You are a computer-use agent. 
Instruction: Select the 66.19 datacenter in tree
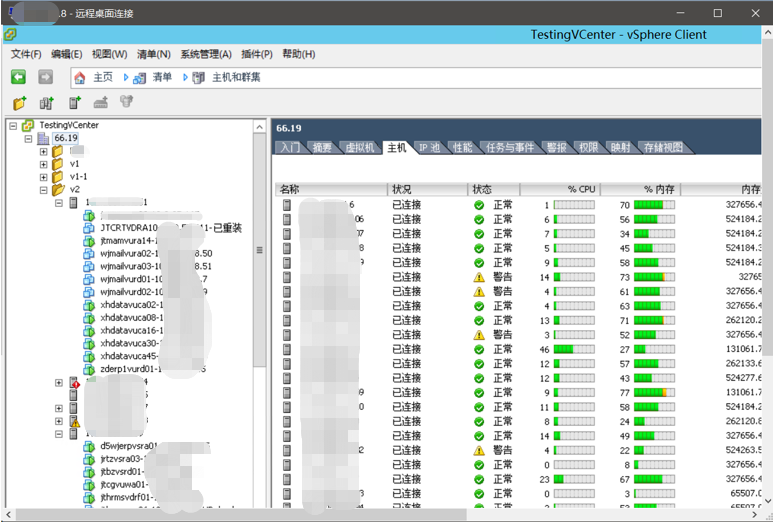65,138
